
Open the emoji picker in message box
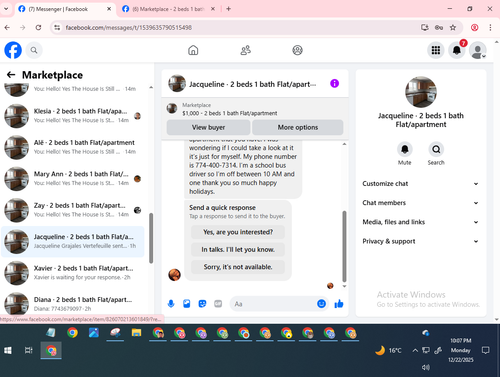(x=321, y=304)
